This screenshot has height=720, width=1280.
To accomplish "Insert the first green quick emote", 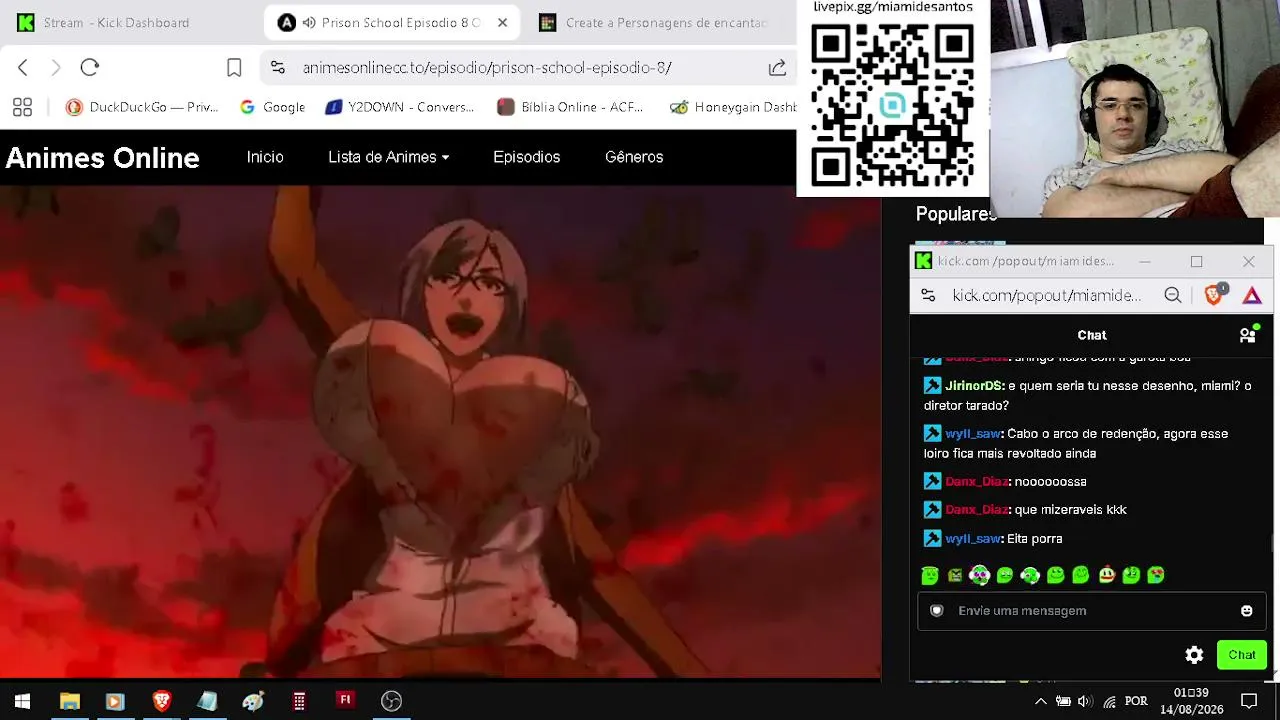I will point(930,575).
